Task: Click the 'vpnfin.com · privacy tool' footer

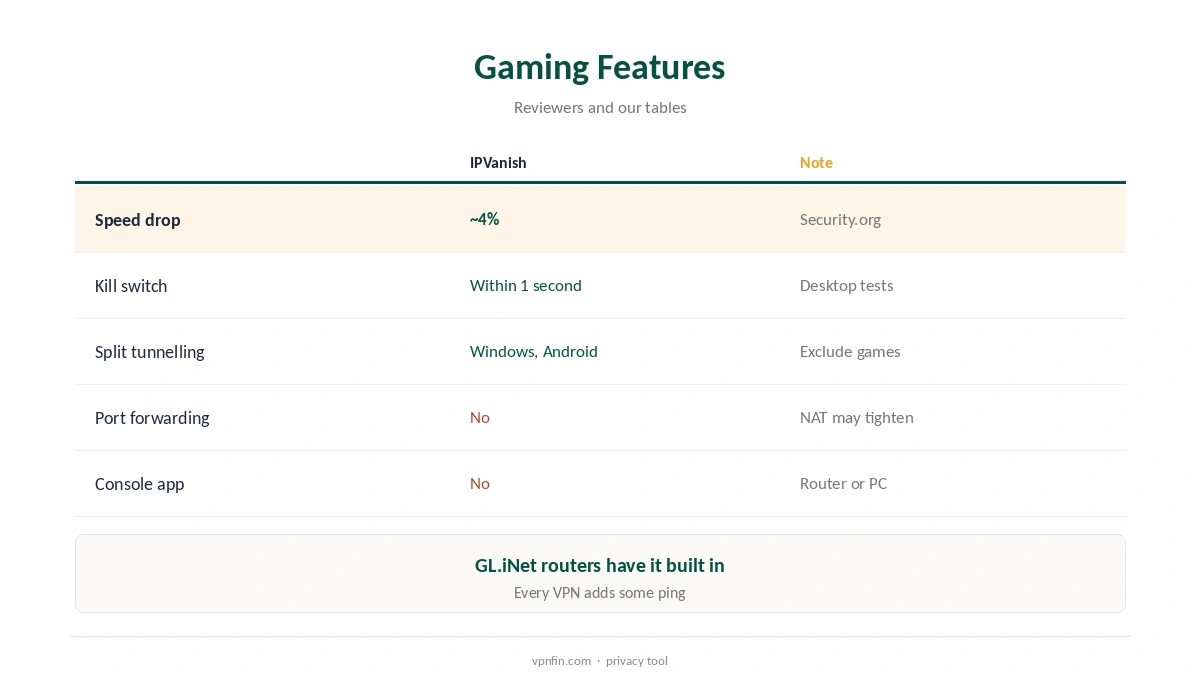Action: pos(600,660)
